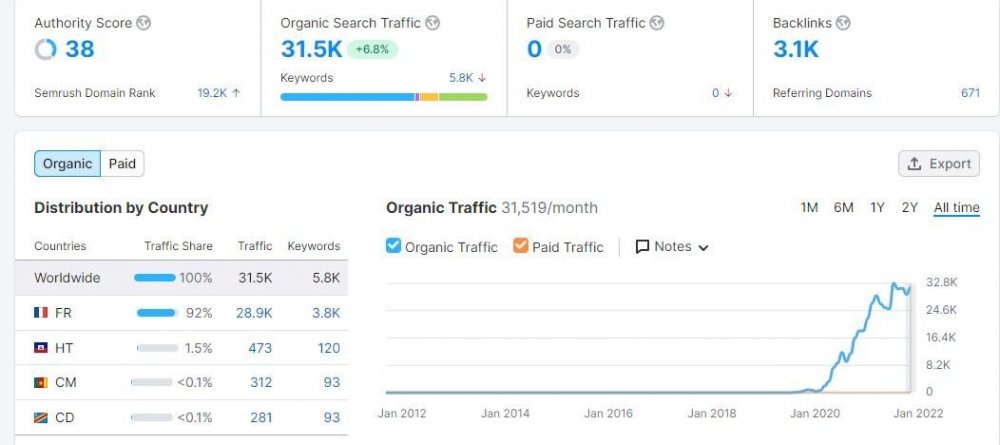Toggle the Paid Traffic checkbox

[x=521, y=246]
